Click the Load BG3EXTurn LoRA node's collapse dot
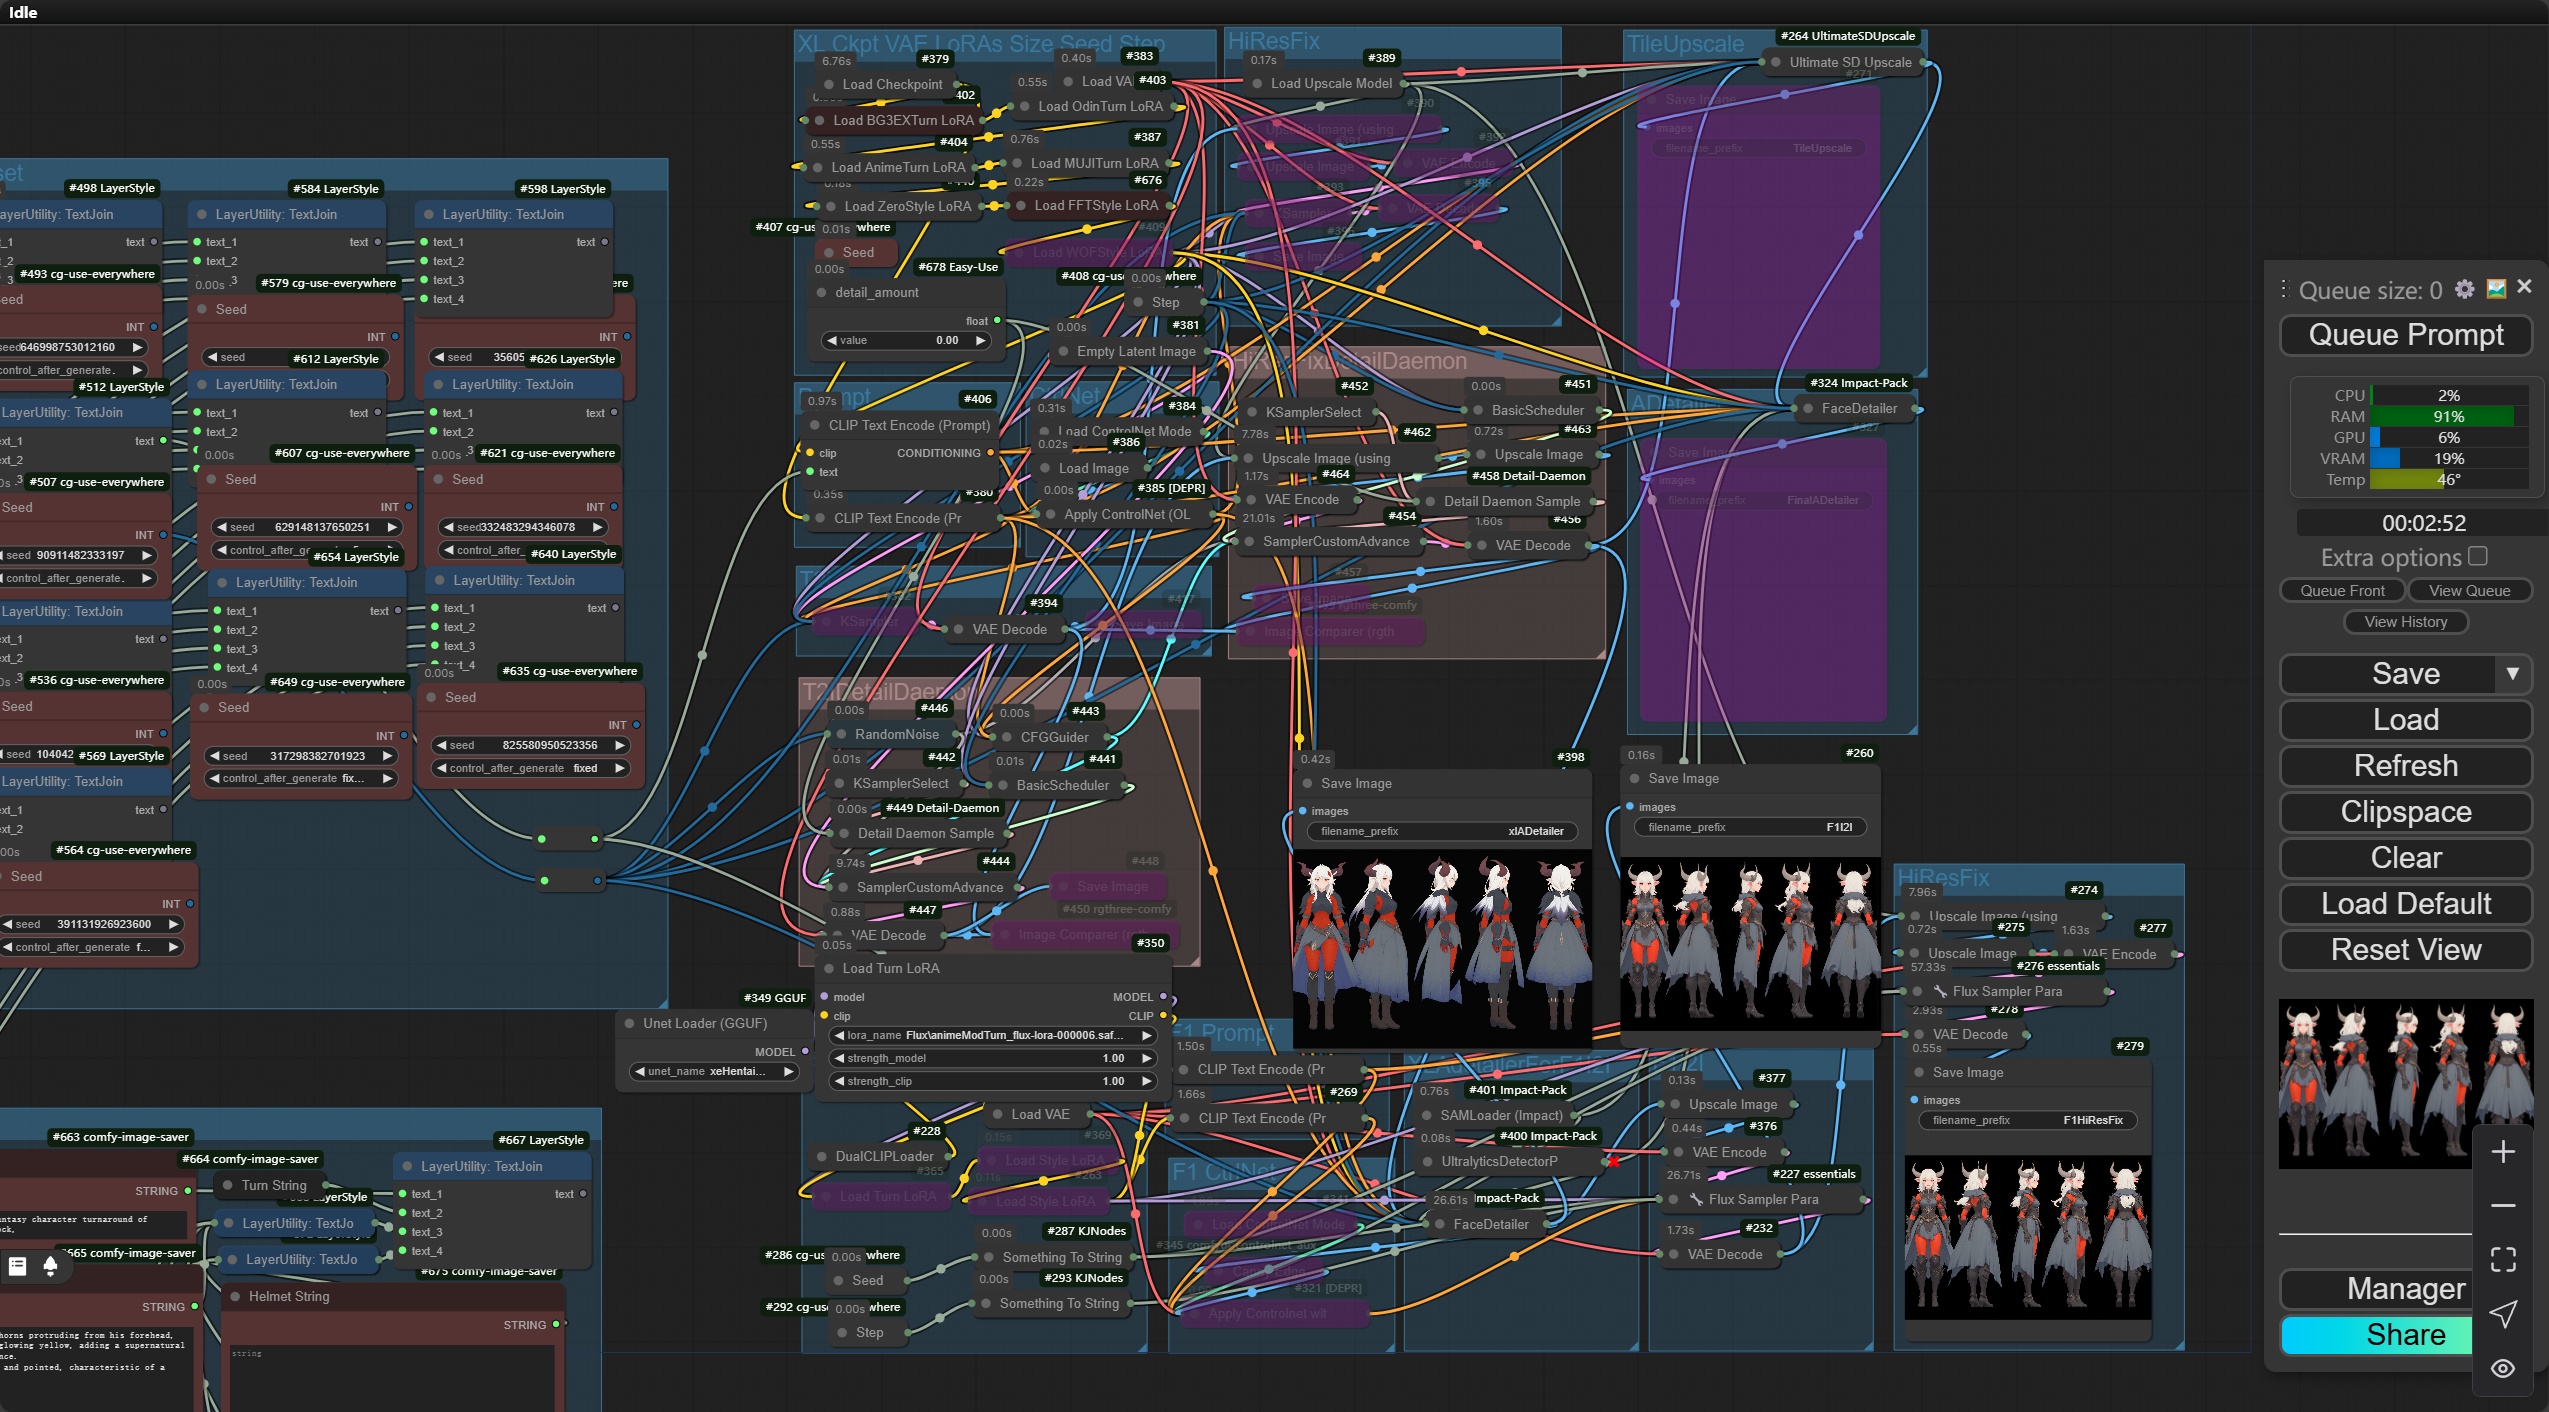 pyautogui.click(x=819, y=121)
